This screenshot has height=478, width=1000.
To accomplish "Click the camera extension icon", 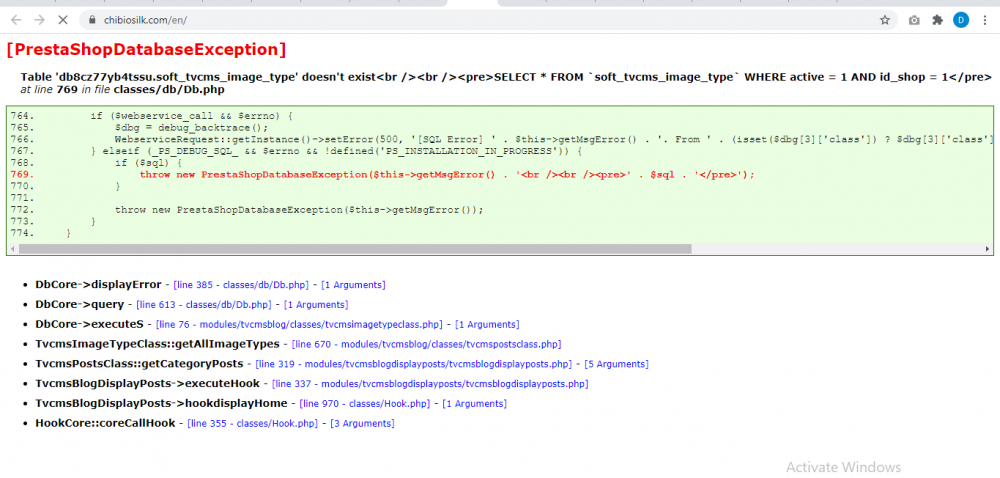I will point(914,20).
